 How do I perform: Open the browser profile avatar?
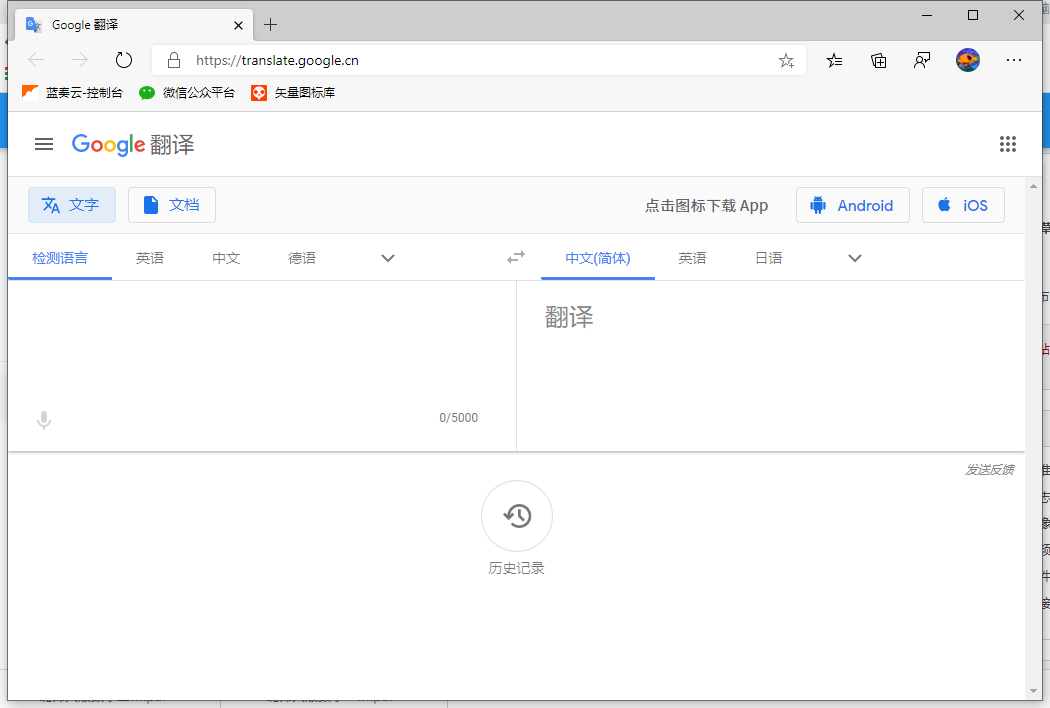968,60
